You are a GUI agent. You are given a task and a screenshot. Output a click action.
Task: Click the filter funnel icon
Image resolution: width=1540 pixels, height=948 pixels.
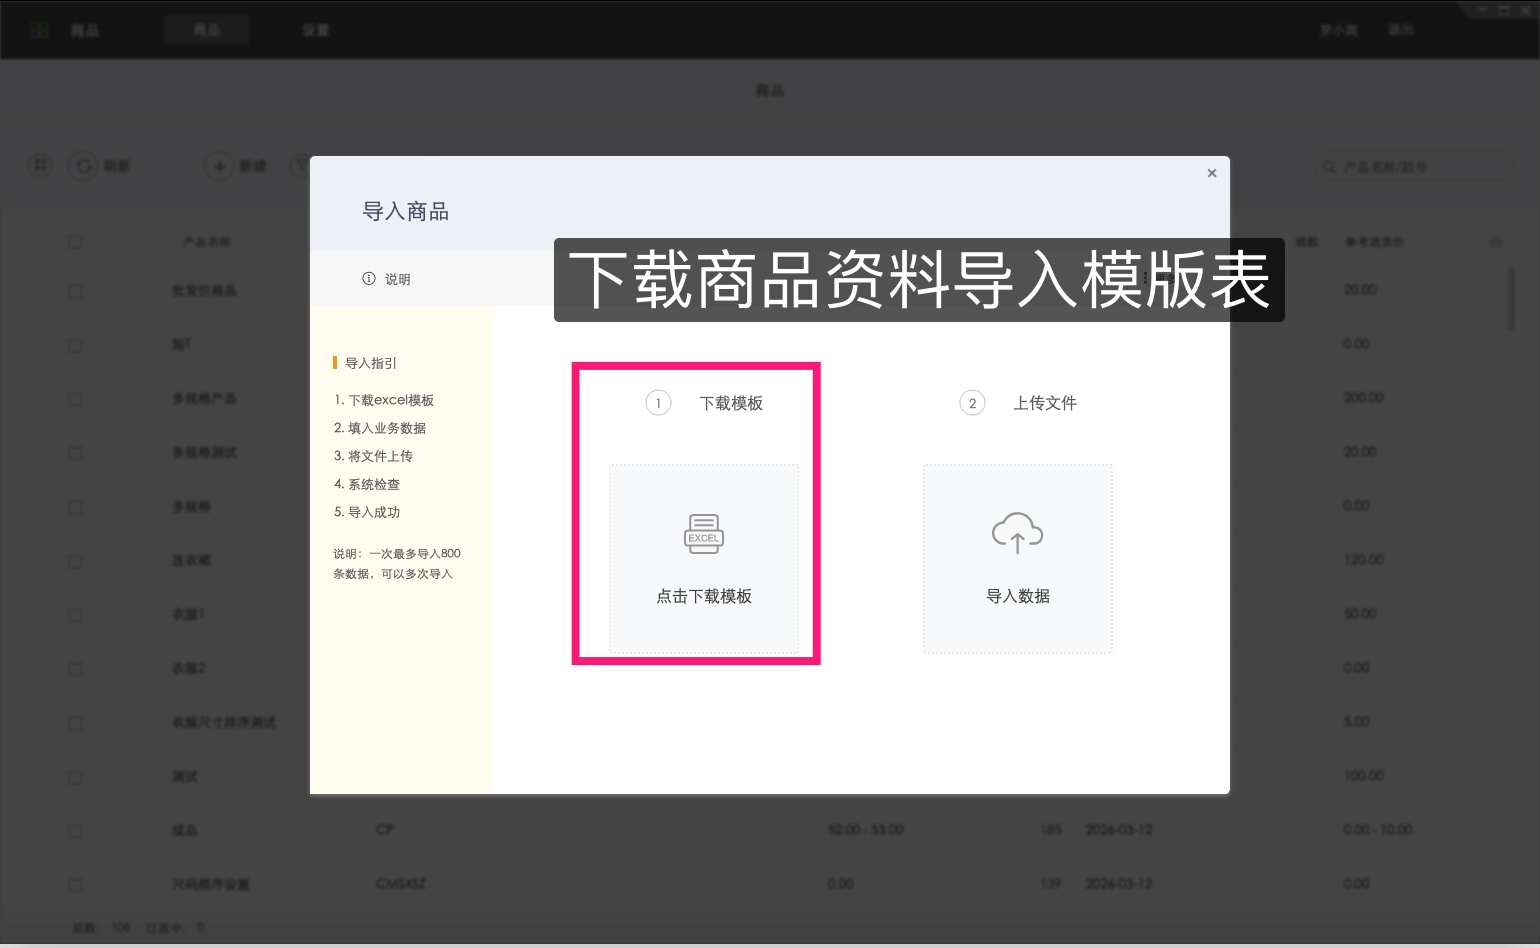pyautogui.click(x=302, y=166)
